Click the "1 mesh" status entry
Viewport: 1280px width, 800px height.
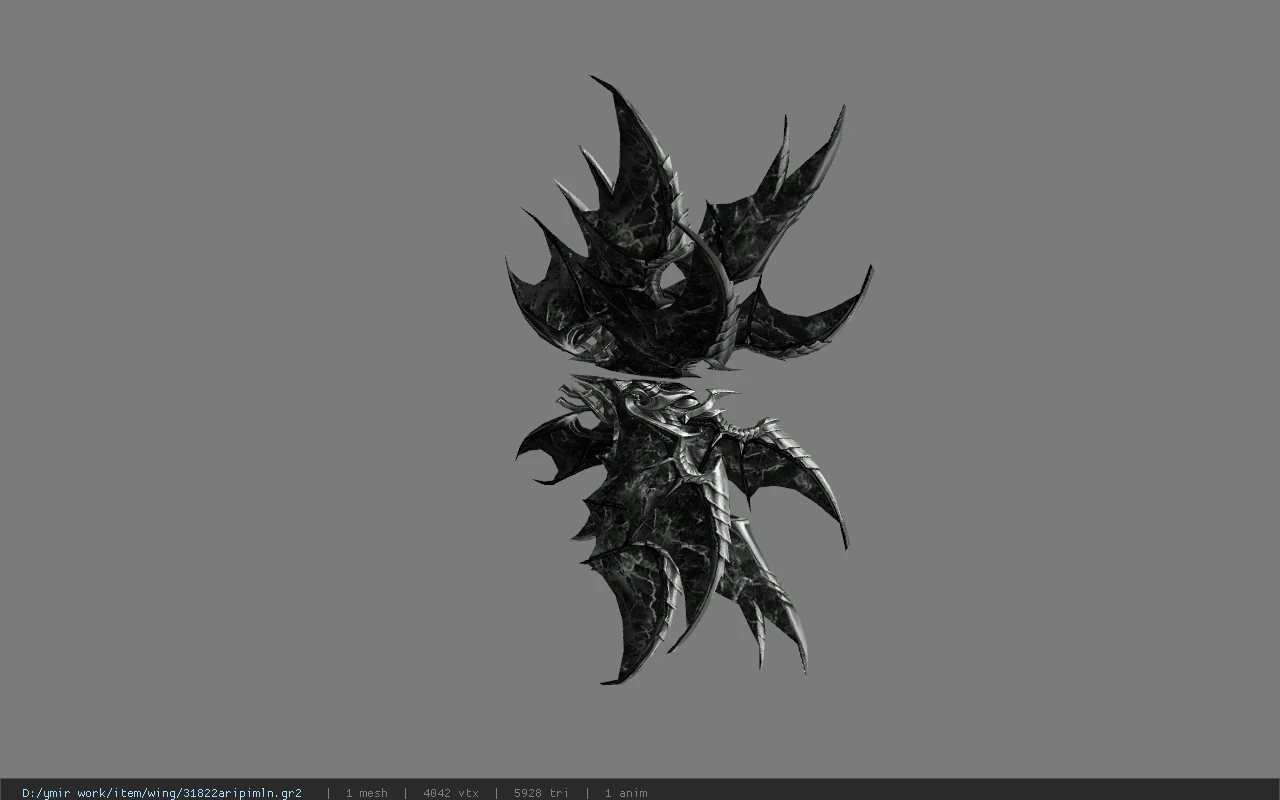click(366, 793)
